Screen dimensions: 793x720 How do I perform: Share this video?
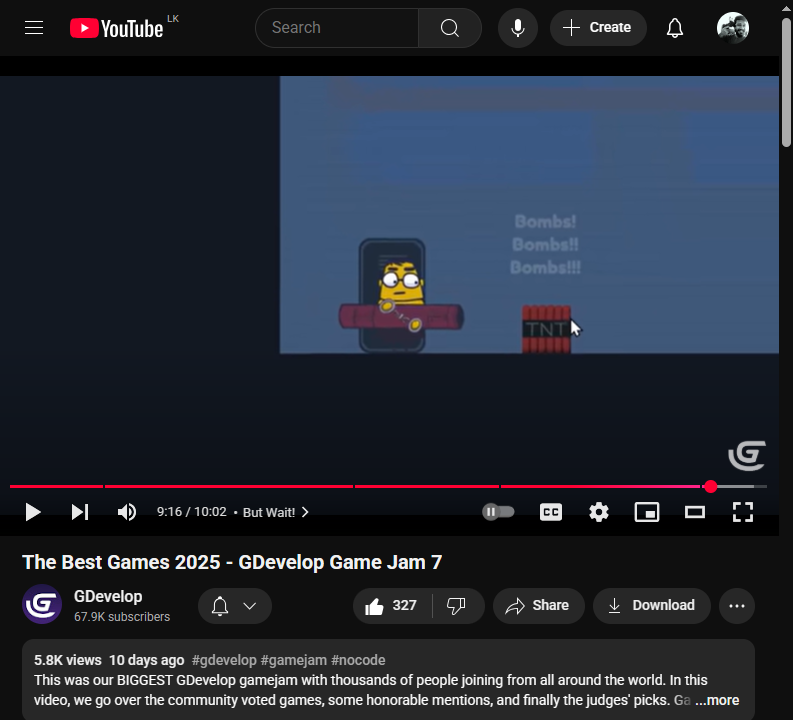539,606
